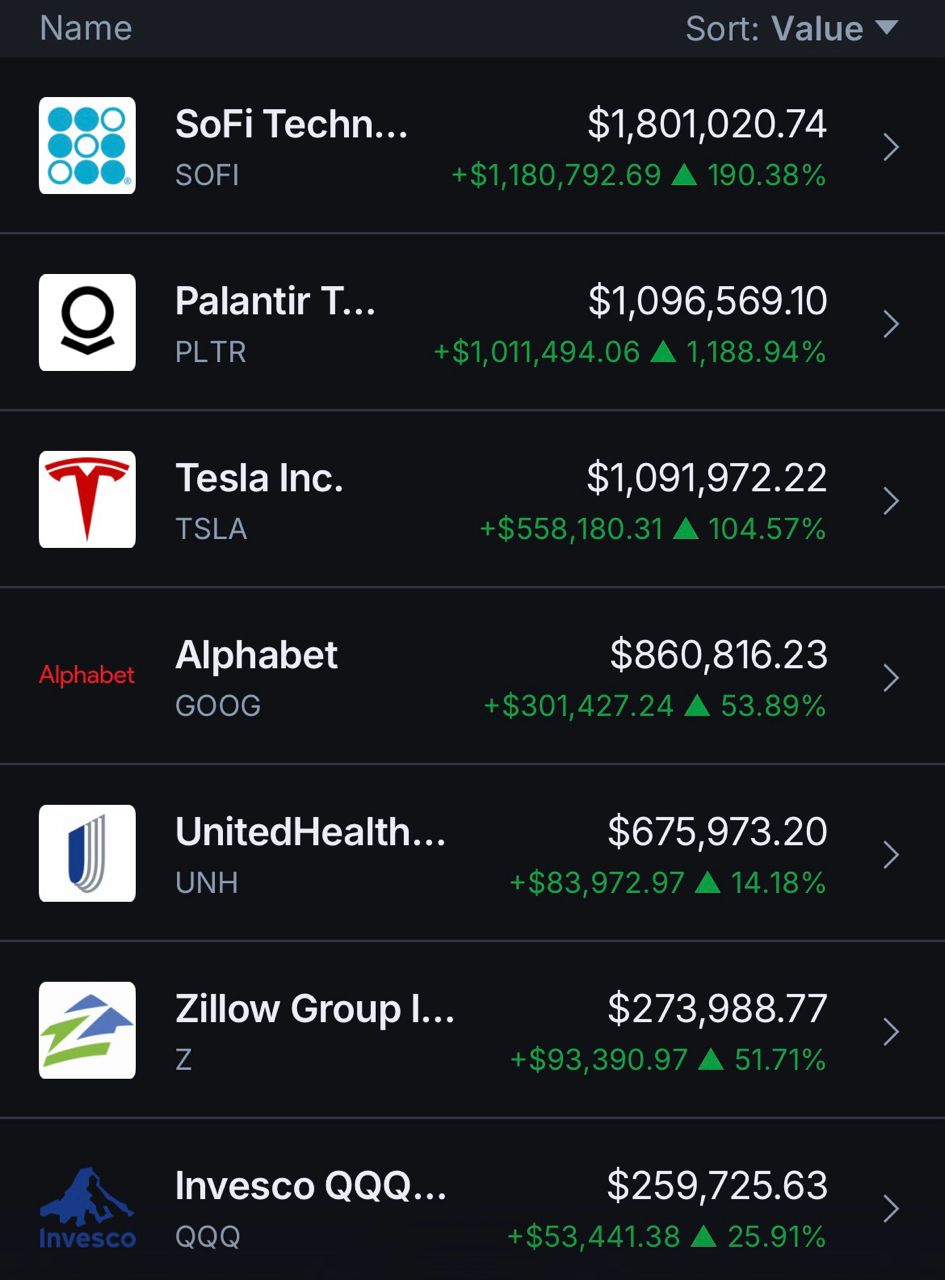
Task: Tap the Invesco QQQ logo icon
Action: pyautogui.click(x=87, y=1207)
